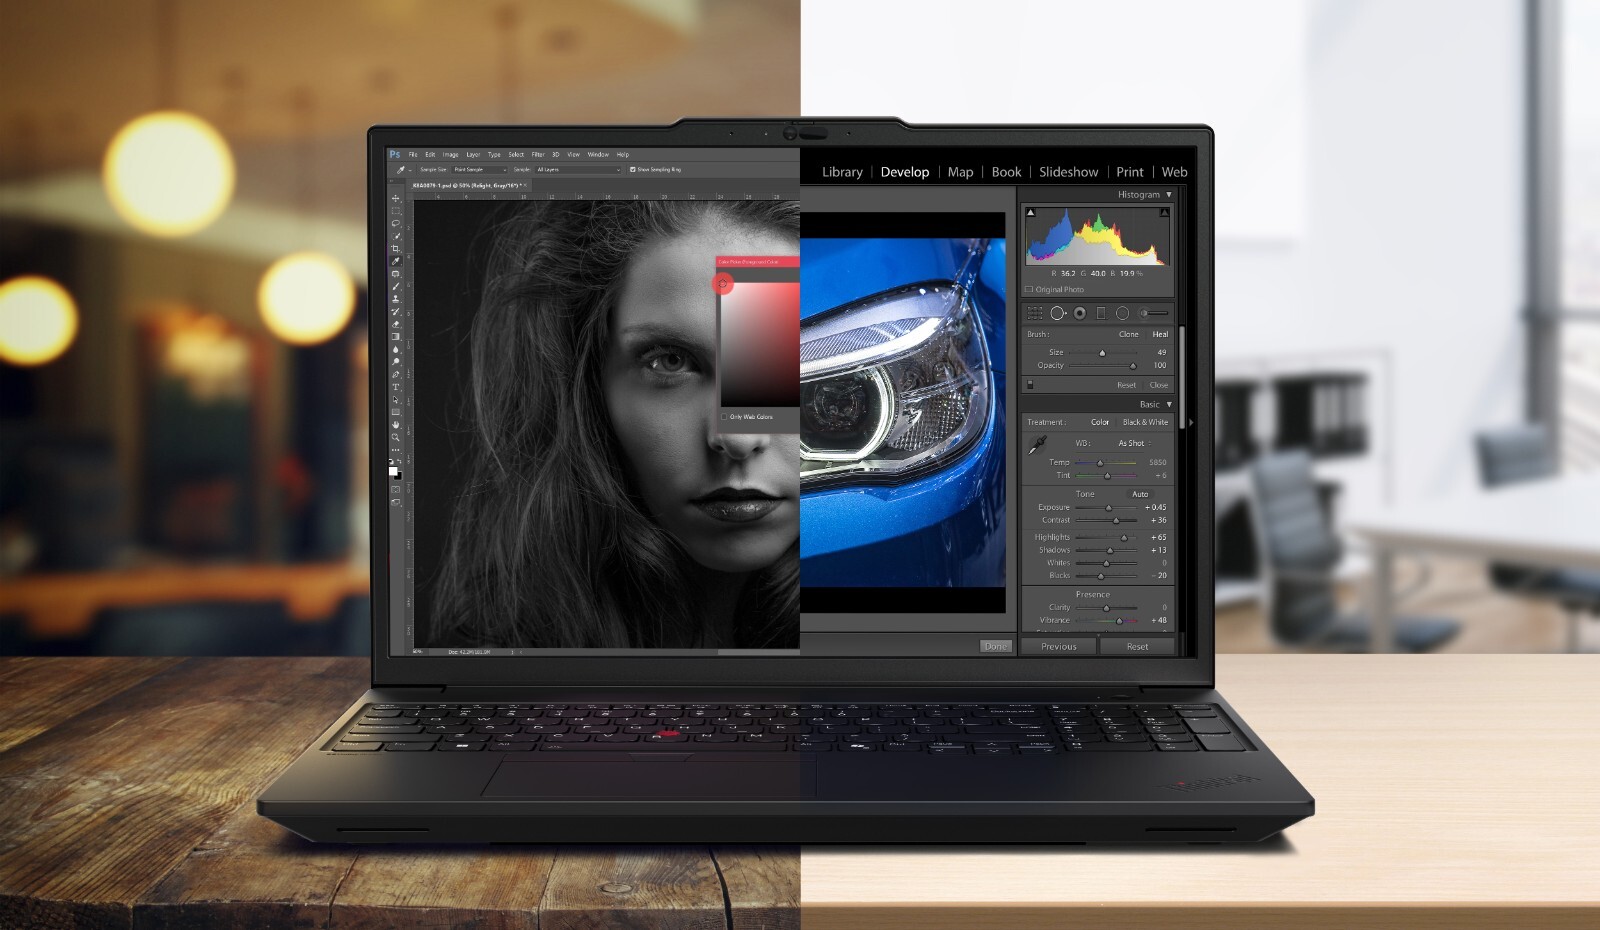
Task: Select the Lasso tool
Action: pos(396,224)
